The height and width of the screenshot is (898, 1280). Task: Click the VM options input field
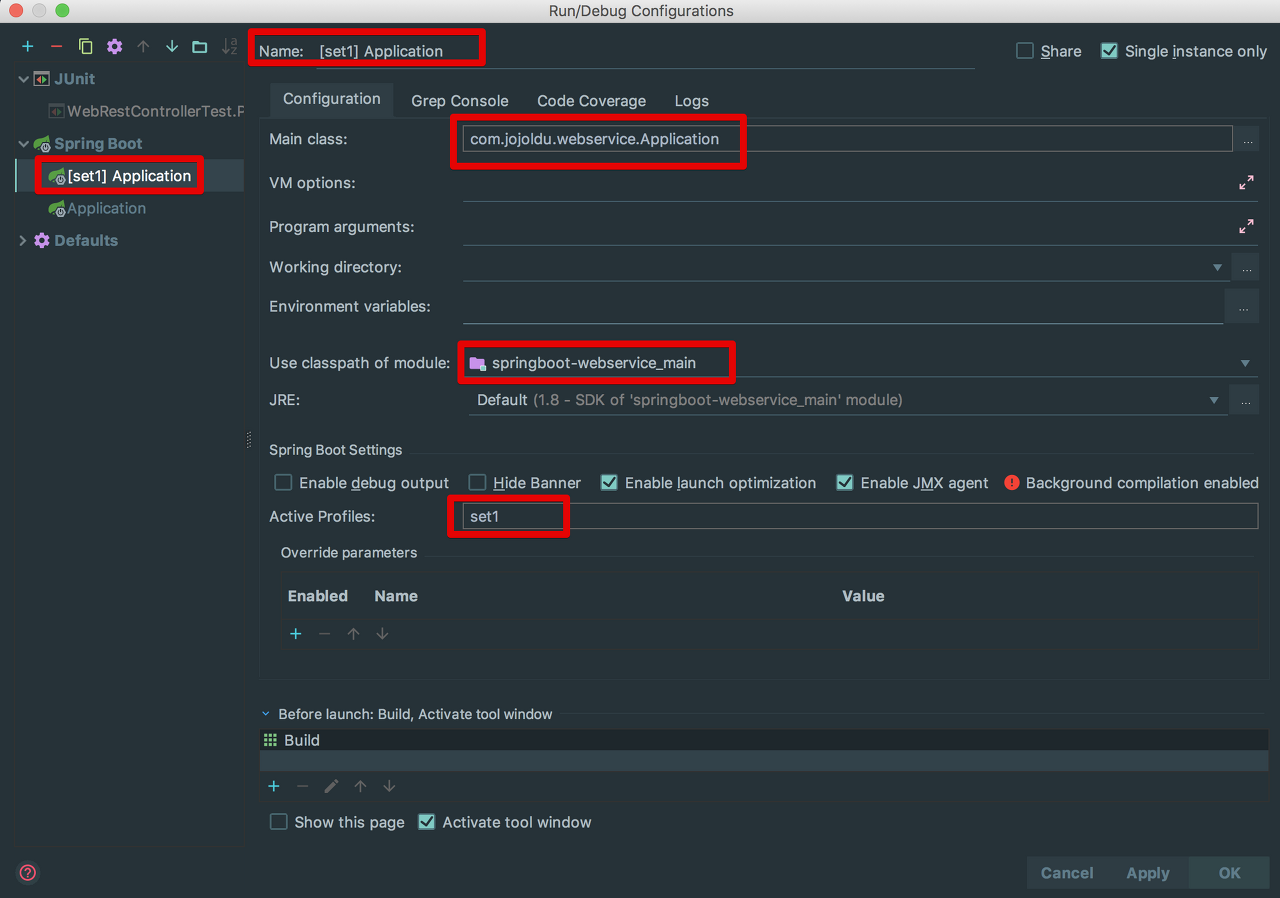[848, 183]
